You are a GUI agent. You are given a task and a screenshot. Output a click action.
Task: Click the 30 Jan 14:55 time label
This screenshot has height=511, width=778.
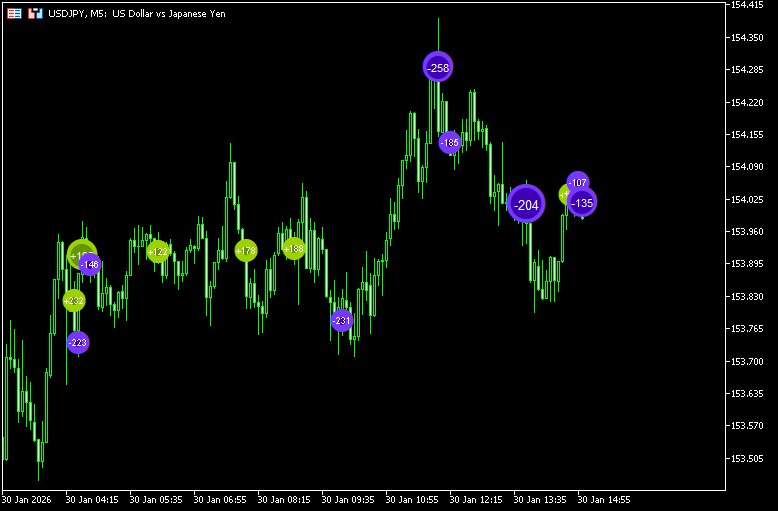coord(604,499)
